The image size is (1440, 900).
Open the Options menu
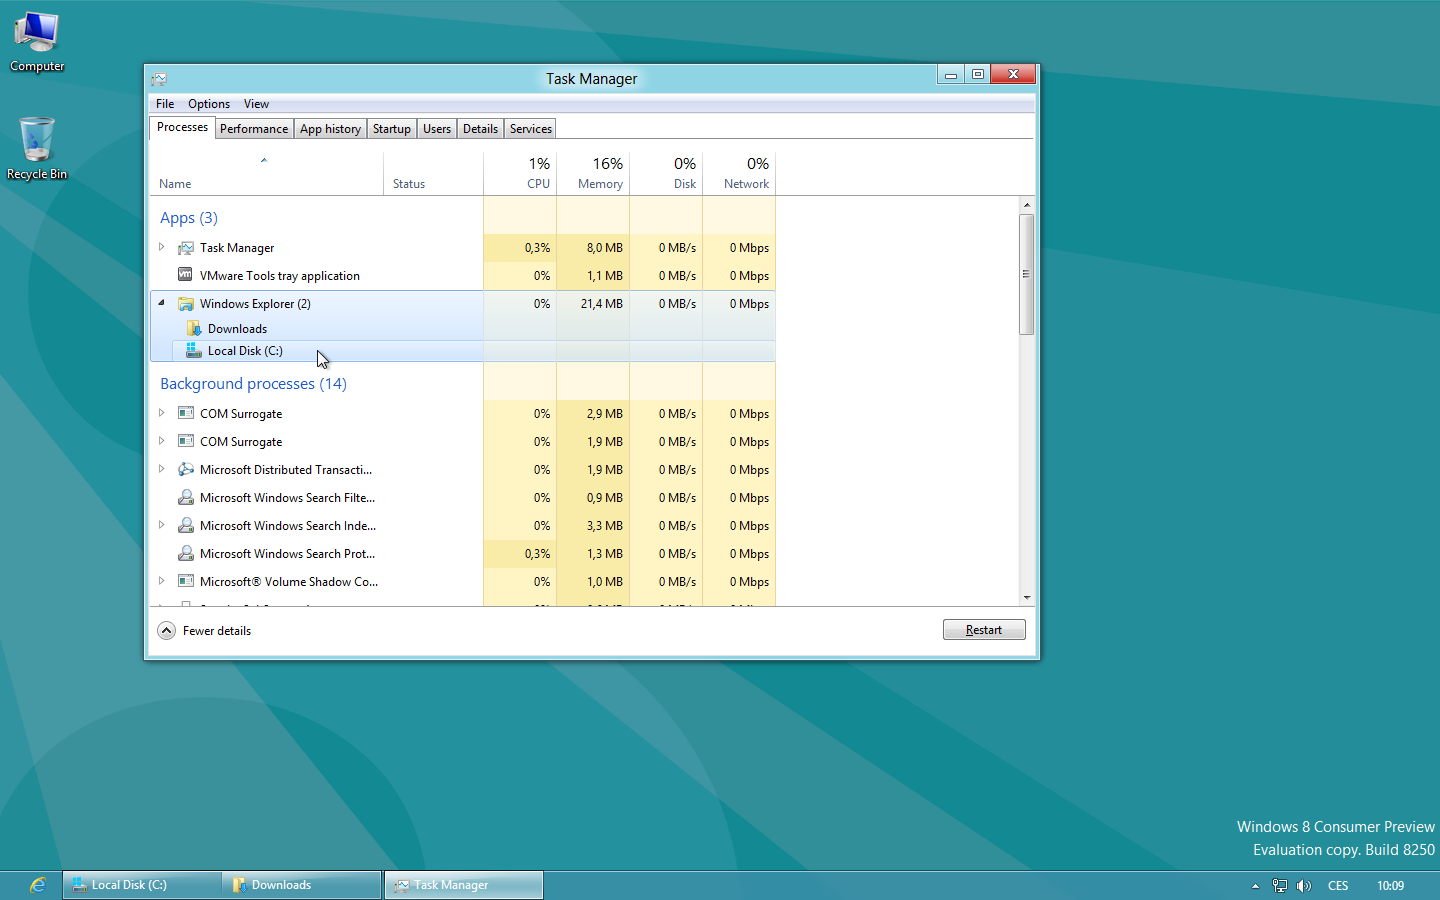(209, 104)
